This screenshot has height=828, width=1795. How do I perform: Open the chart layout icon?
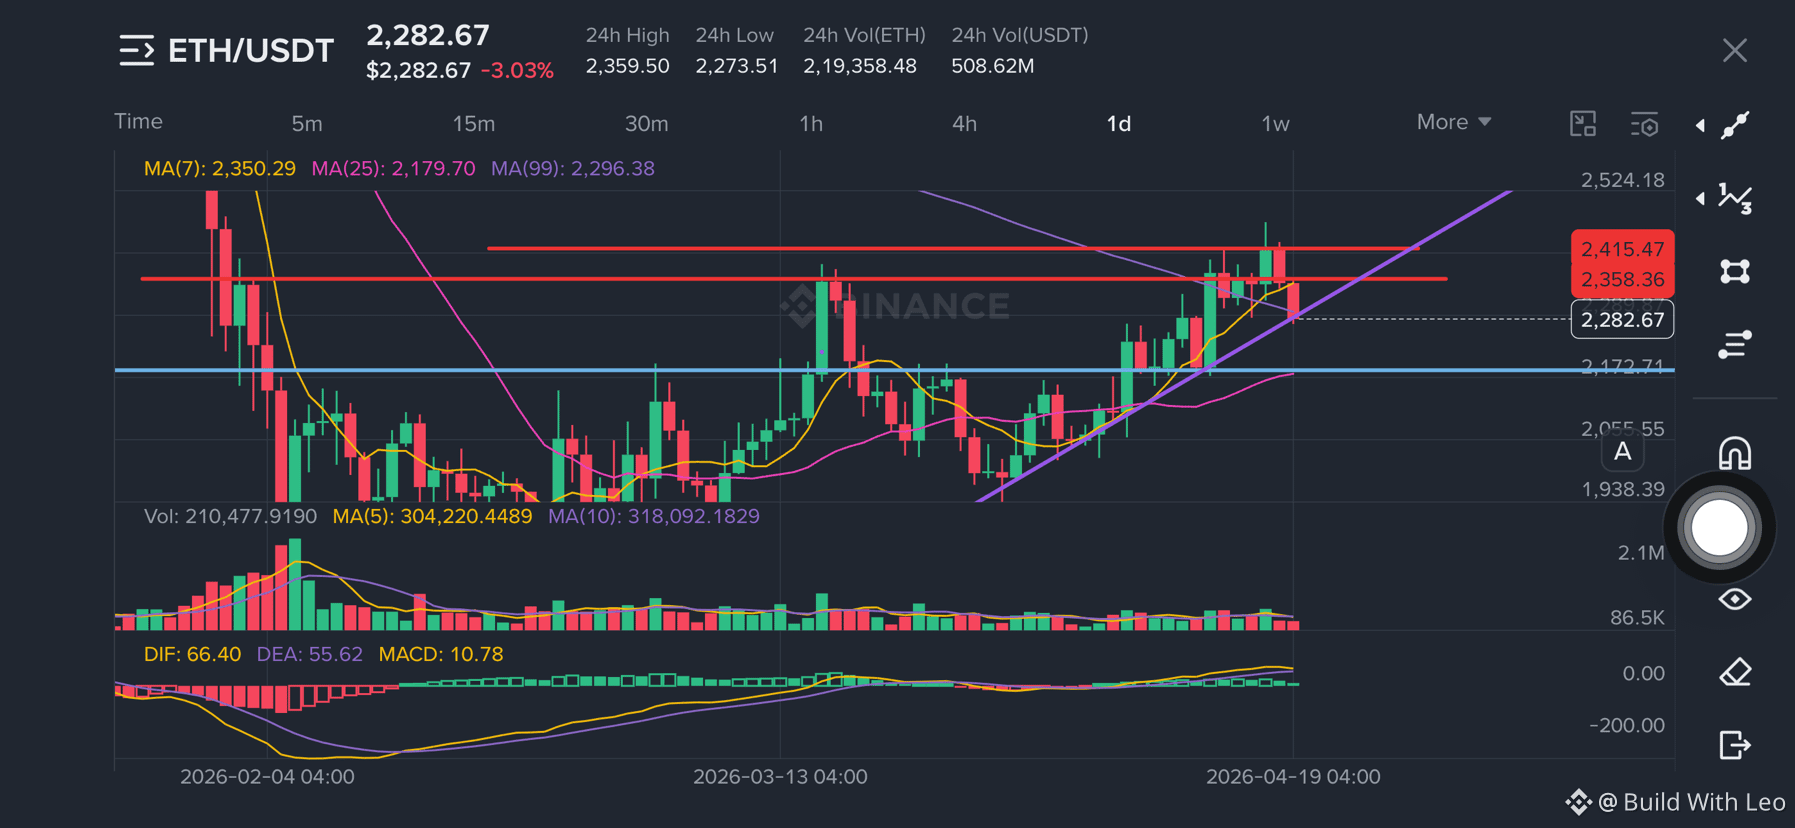tap(1583, 124)
